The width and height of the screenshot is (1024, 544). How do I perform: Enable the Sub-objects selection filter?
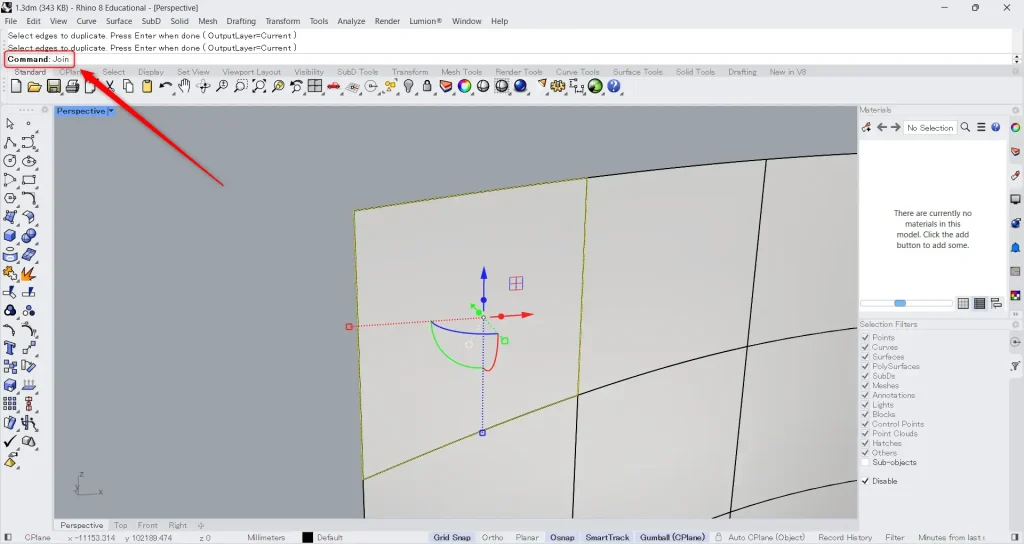(x=865, y=462)
